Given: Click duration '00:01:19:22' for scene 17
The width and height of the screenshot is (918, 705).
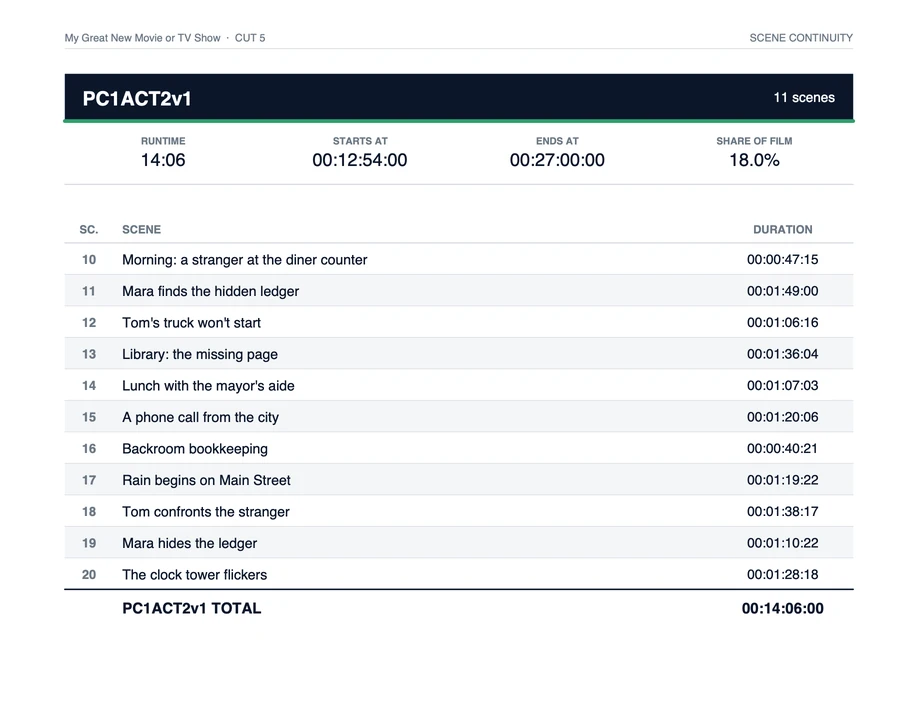Looking at the screenshot, I should [x=783, y=480].
